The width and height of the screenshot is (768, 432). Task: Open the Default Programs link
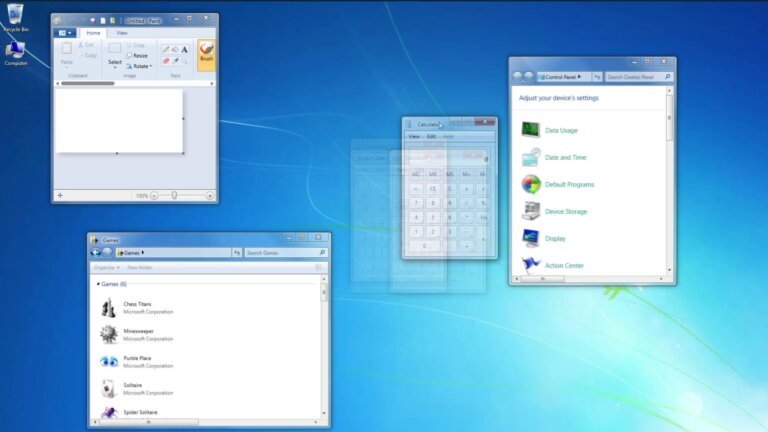coord(570,184)
